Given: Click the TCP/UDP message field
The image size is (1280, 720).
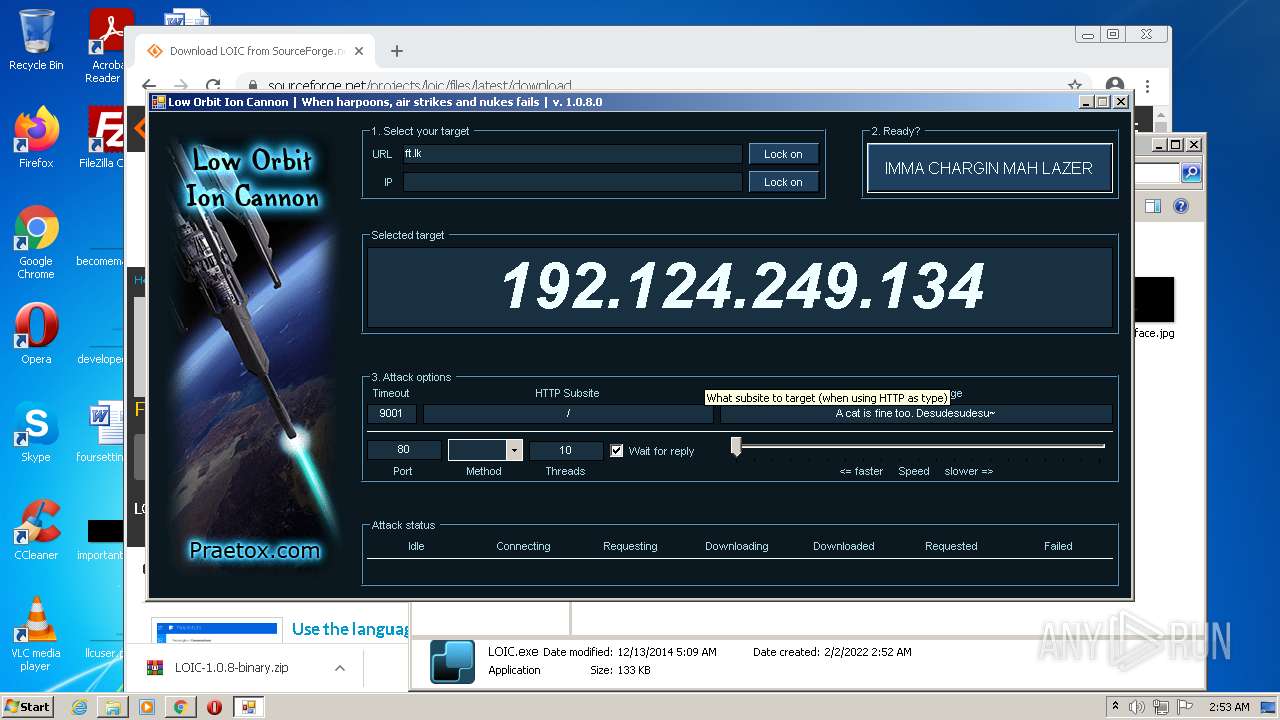Looking at the screenshot, I should pos(916,413).
